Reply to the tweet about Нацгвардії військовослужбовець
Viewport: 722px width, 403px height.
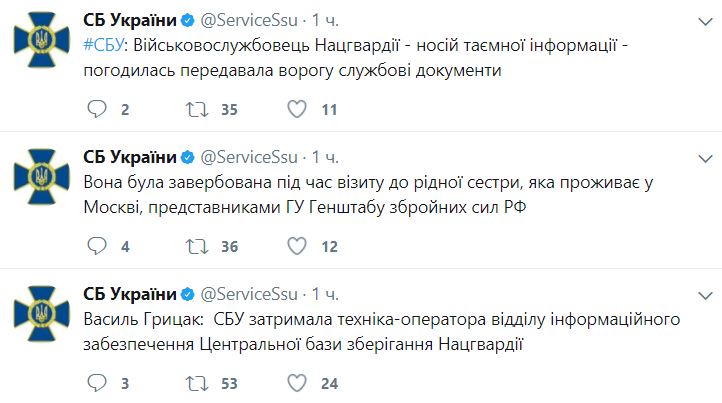pyautogui.click(x=97, y=109)
